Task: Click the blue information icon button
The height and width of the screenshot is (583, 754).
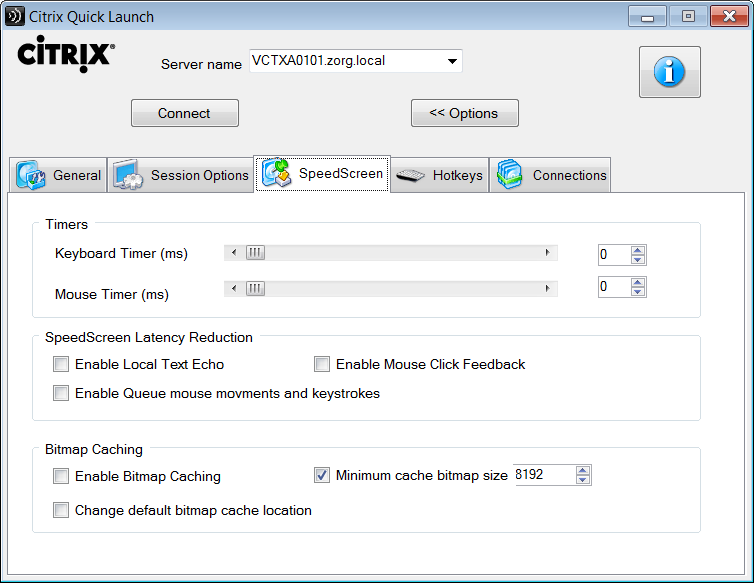Action: [x=669, y=72]
